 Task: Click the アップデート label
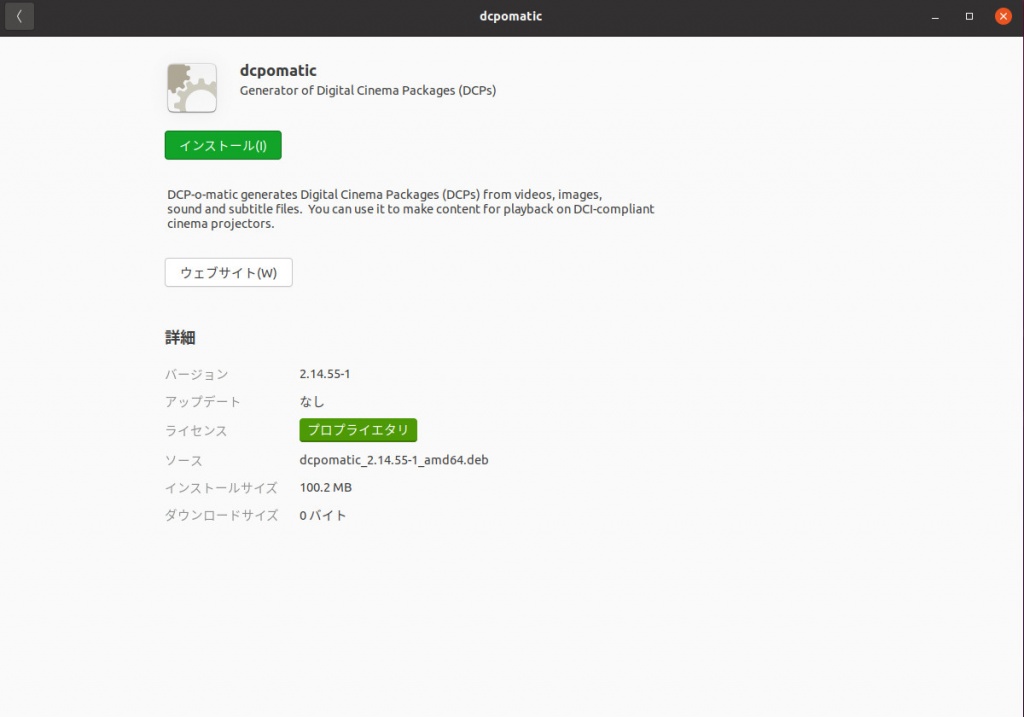pyautogui.click(x=202, y=402)
